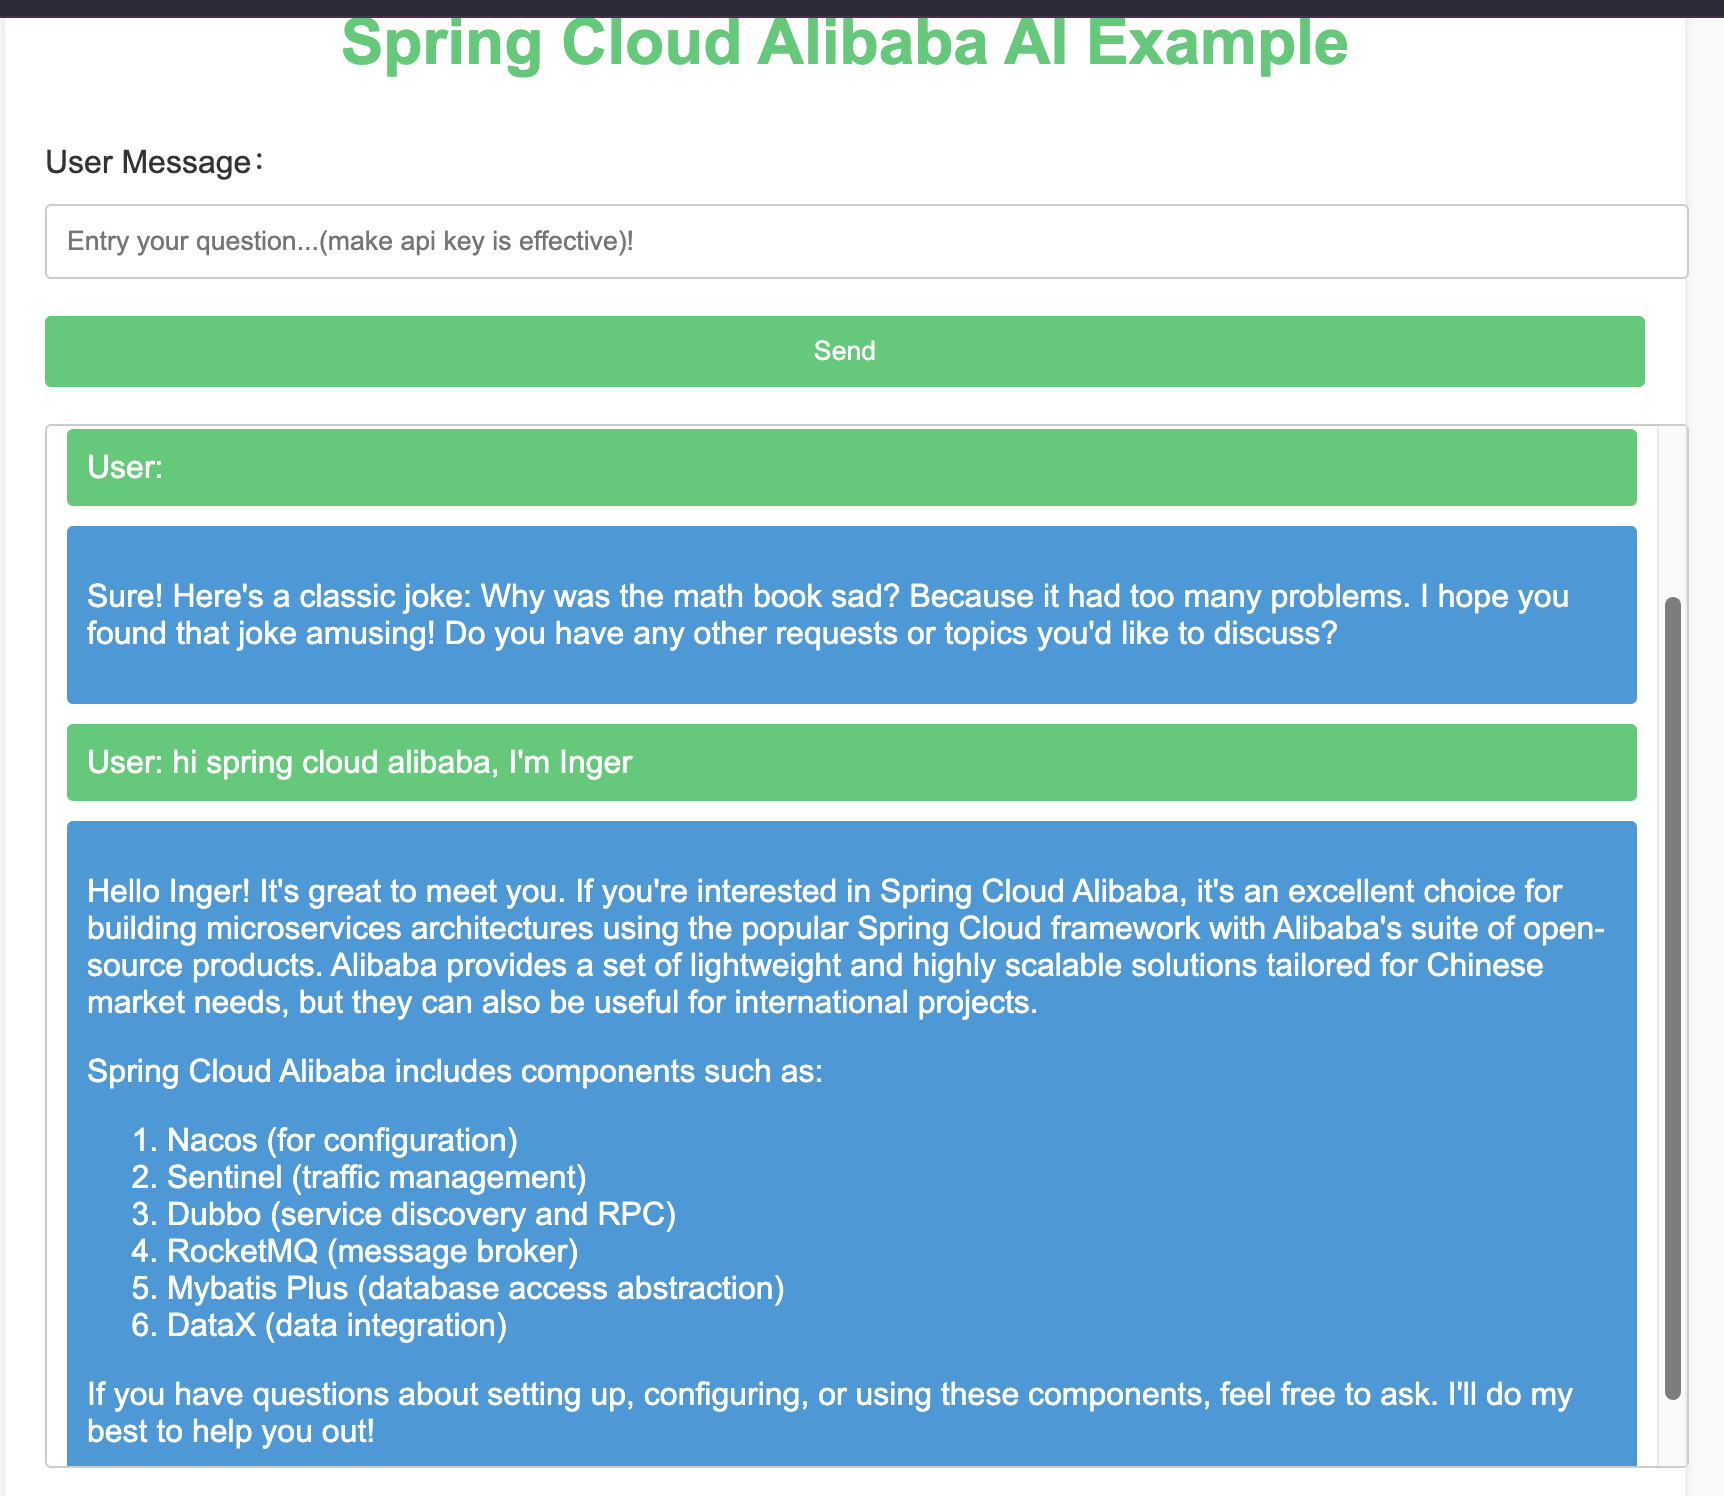Click the green Send button
This screenshot has width=1724, height=1496.
click(844, 351)
